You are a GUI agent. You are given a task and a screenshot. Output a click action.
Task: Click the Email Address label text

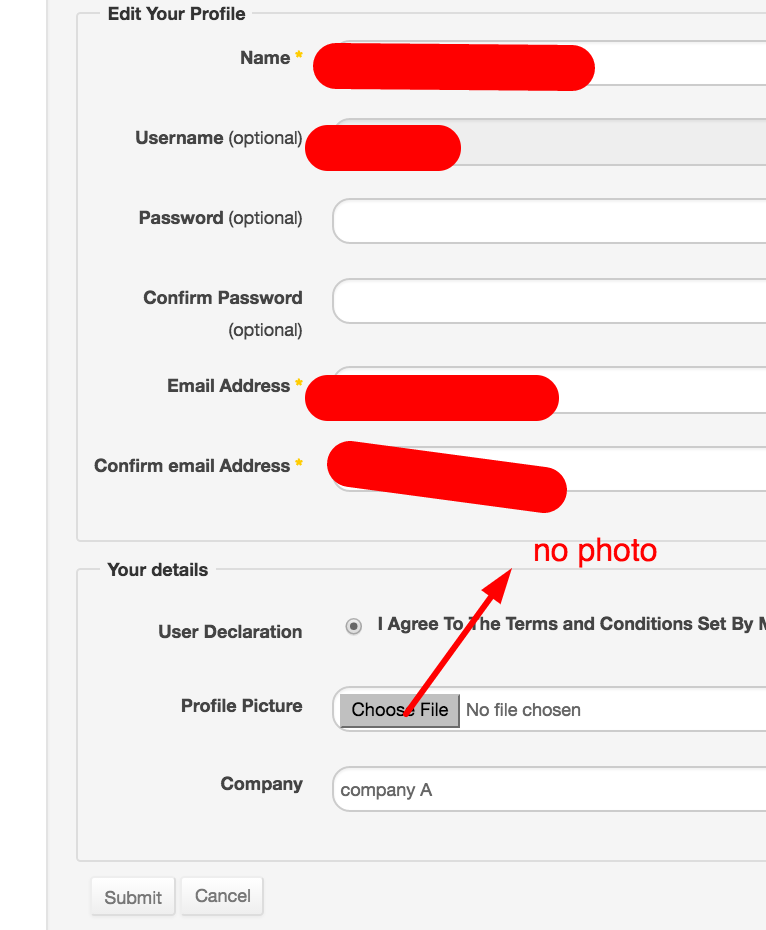(x=228, y=386)
